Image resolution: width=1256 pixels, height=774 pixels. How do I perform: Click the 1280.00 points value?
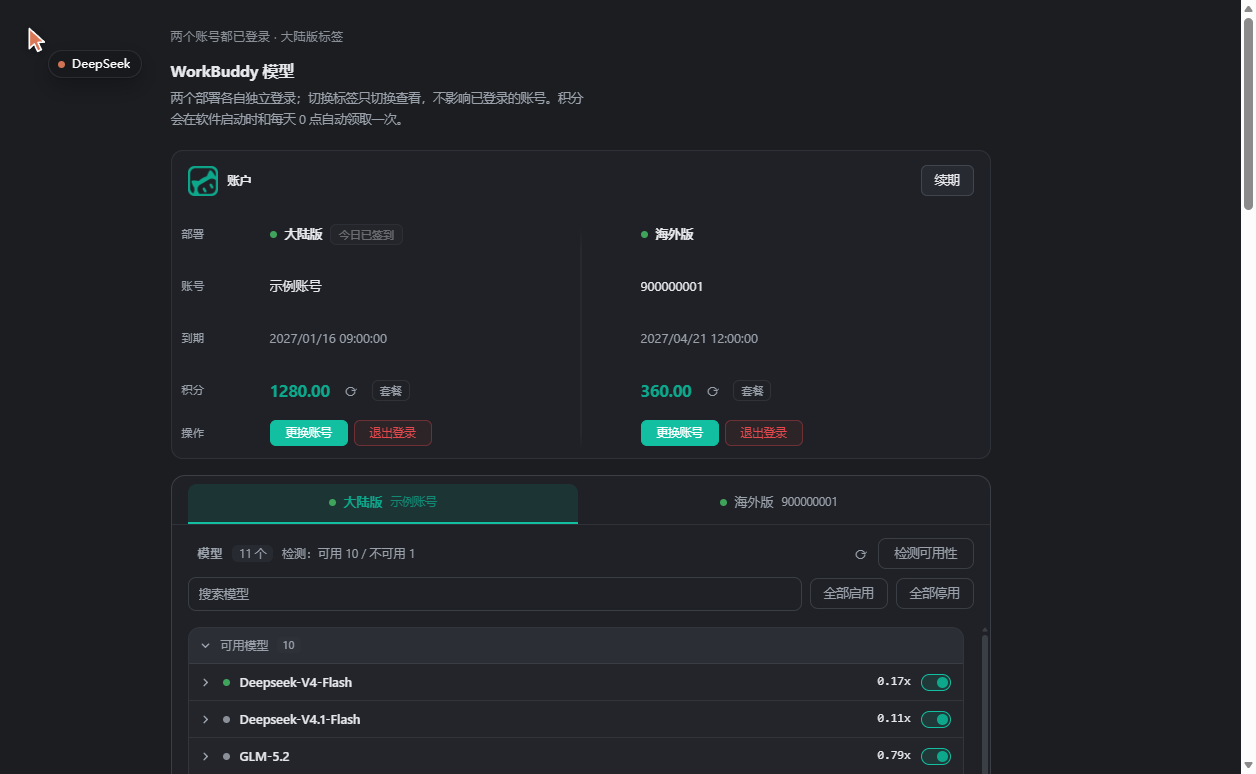coord(300,391)
